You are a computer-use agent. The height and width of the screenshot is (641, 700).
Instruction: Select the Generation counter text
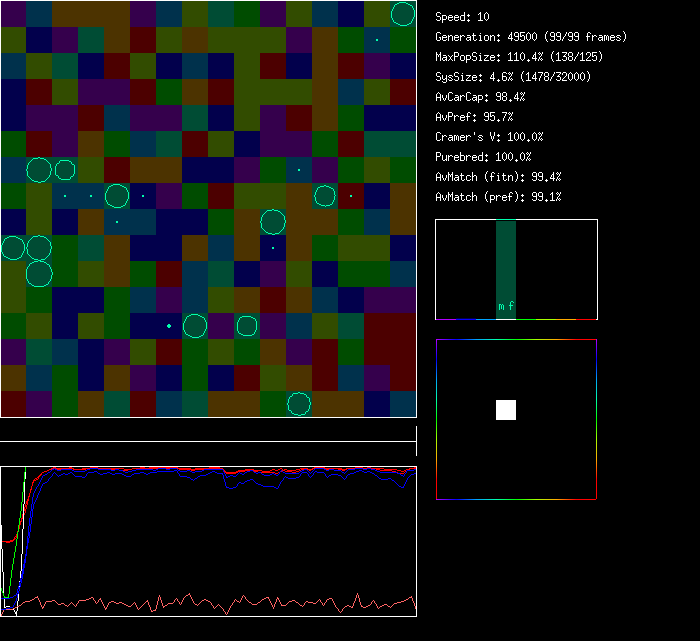[x=531, y=37]
